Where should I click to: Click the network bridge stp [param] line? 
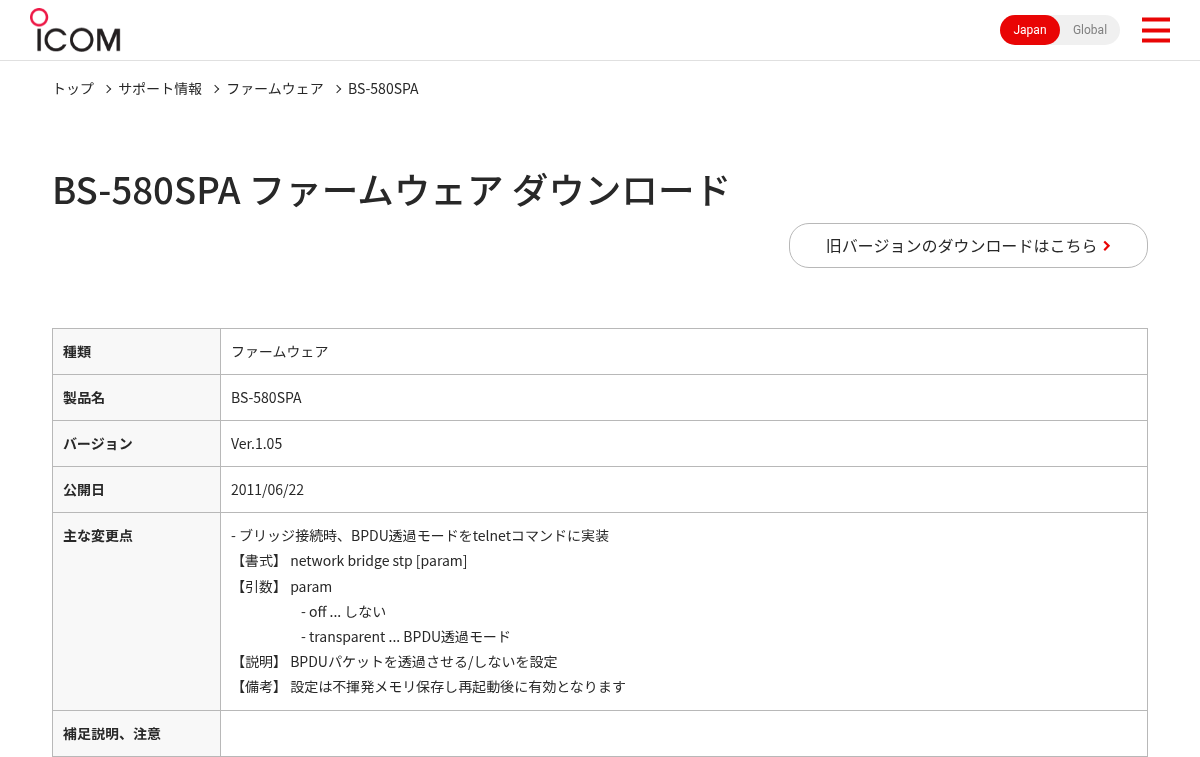349,560
